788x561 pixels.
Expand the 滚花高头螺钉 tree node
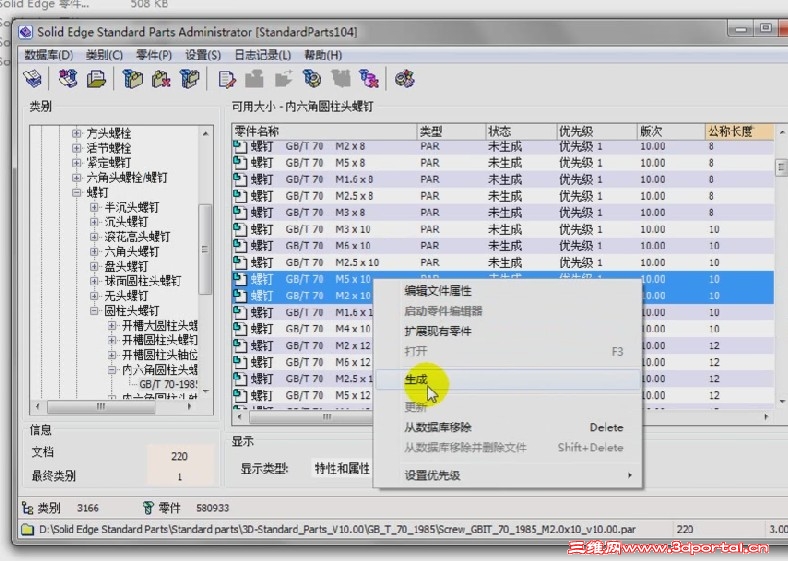(x=94, y=236)
